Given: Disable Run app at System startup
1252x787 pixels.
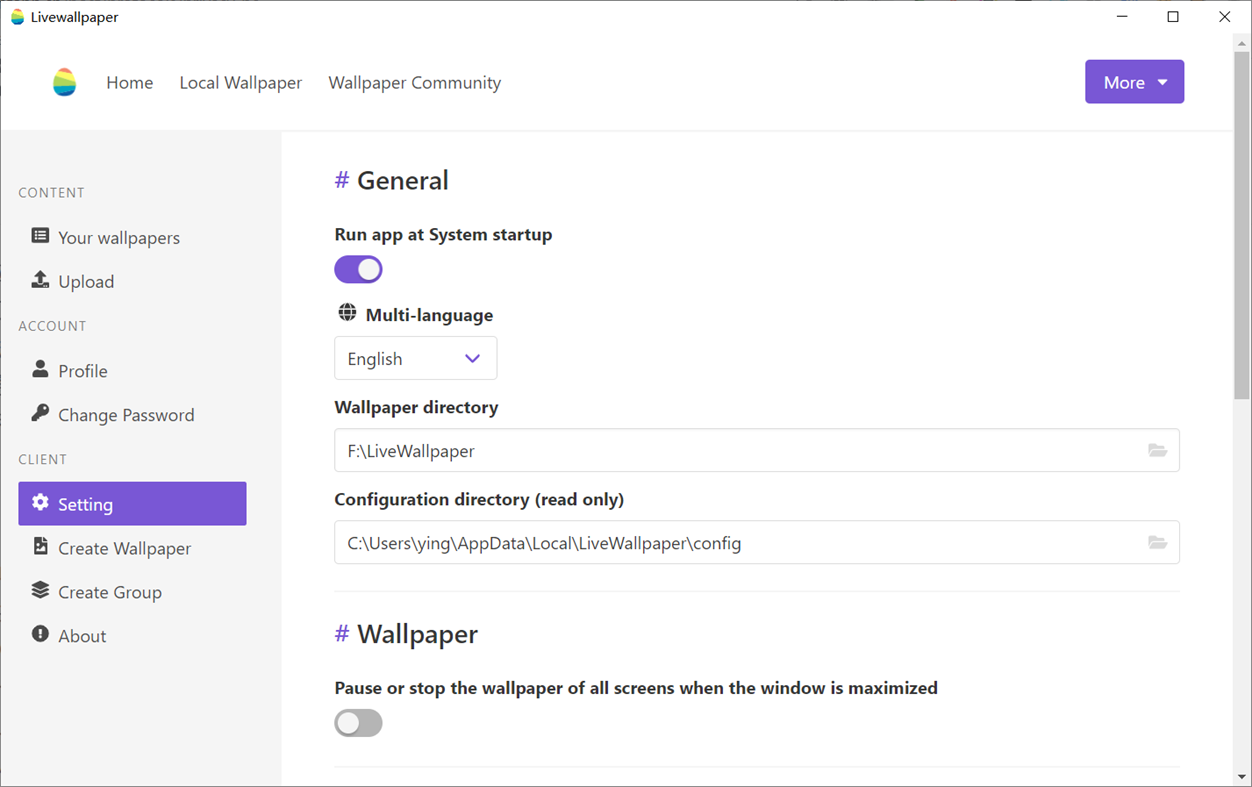Looking at the screenshot, I should (358, 269).
